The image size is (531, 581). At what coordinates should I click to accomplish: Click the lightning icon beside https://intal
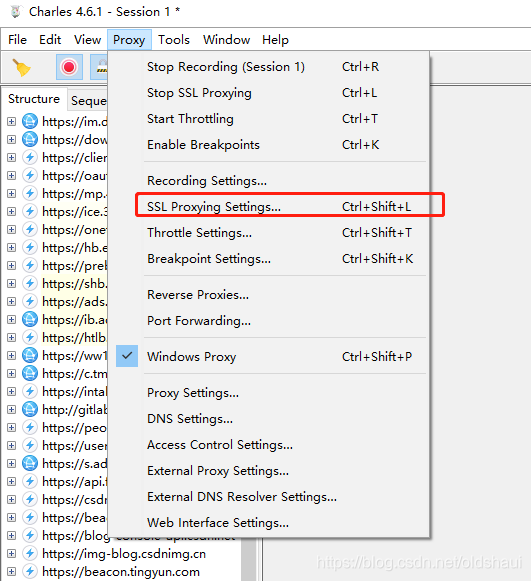pos(30,391)
